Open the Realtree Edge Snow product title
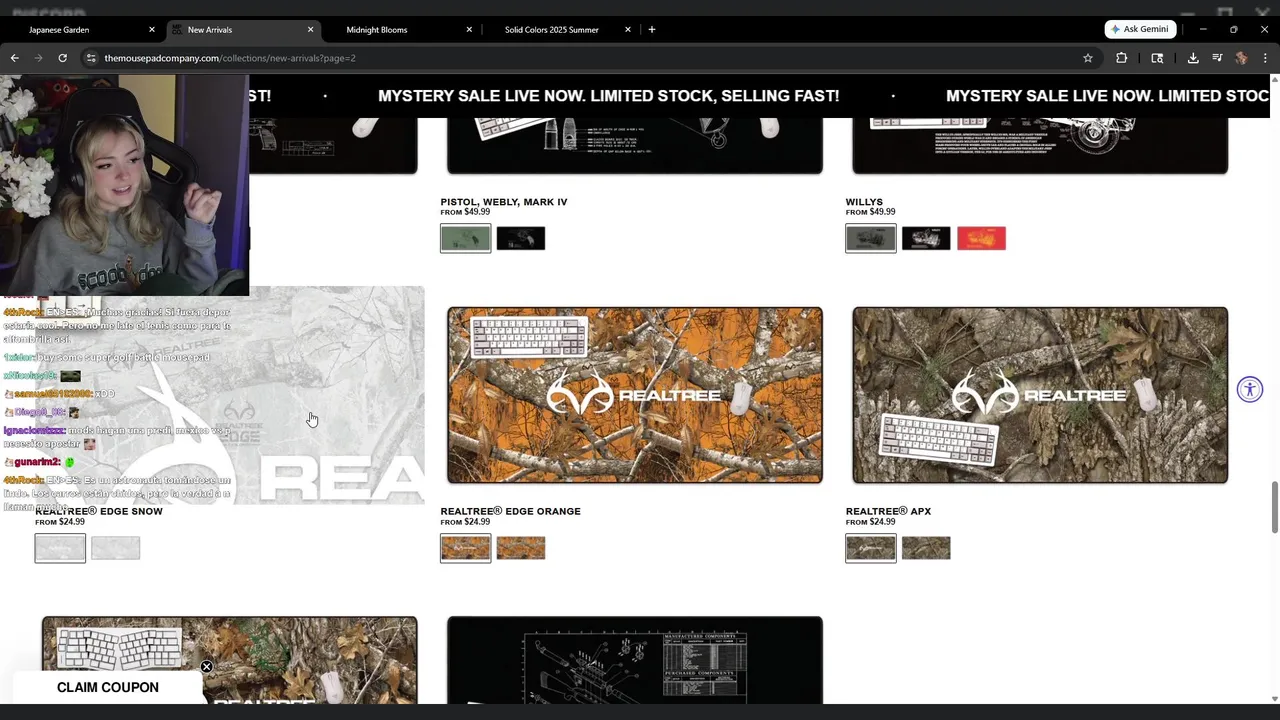The image size is (1280, 720). tap(99, 511)
